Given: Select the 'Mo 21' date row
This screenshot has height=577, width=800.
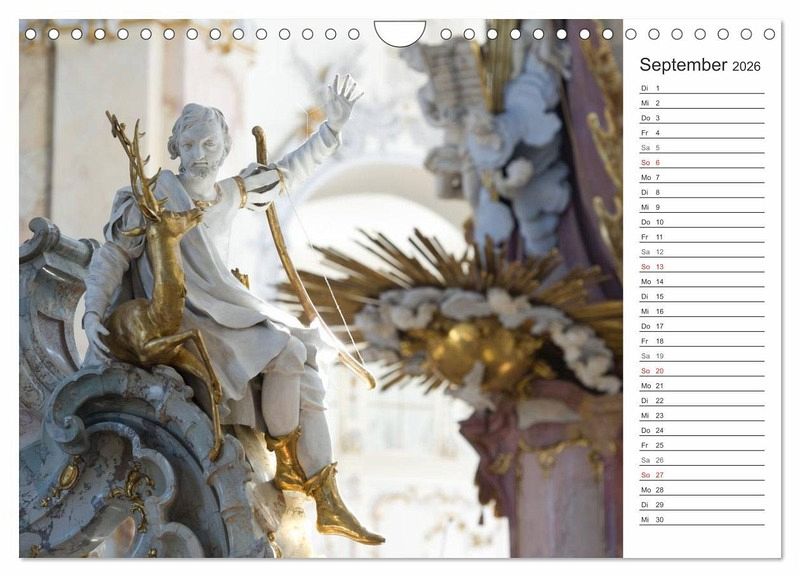Looking at the screenshot, I should click(x=702, y=386).
